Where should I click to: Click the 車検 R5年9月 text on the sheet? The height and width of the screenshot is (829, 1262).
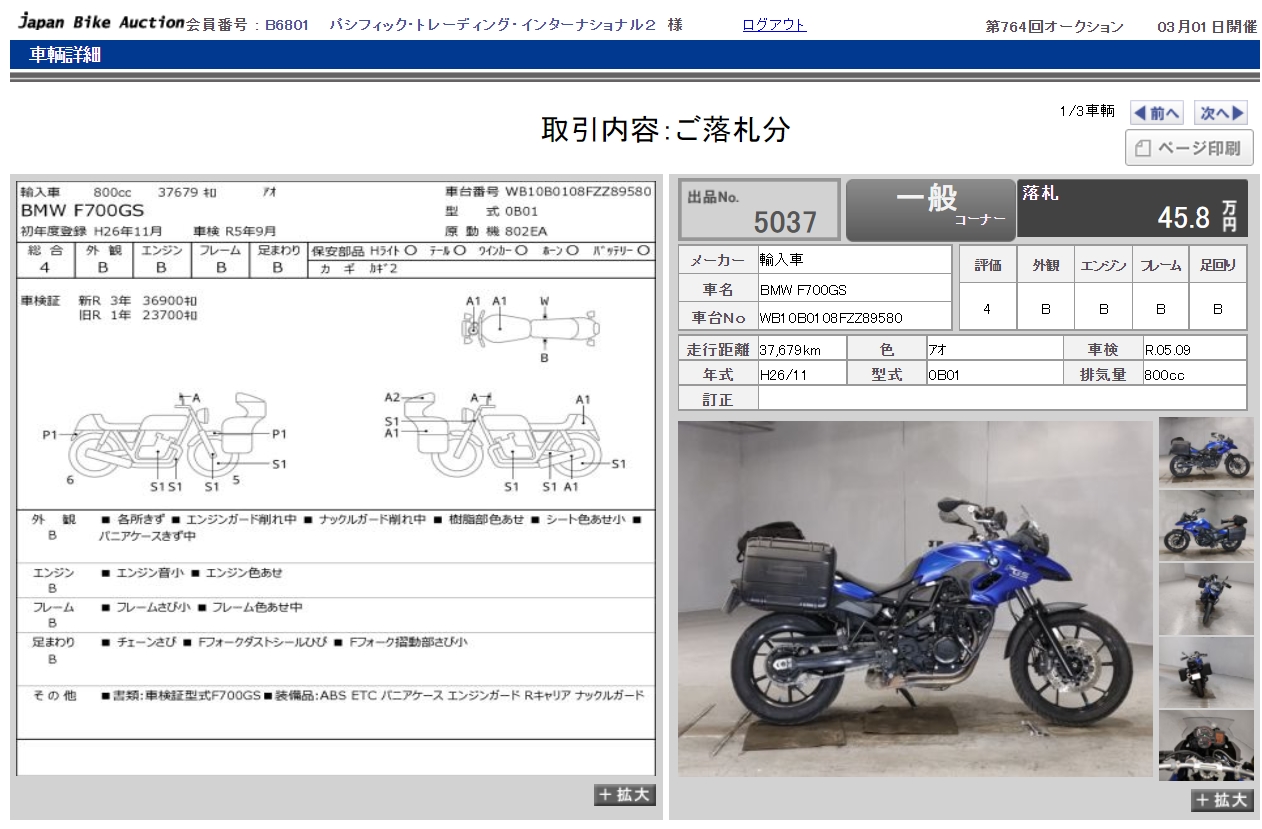pos(235,231)
